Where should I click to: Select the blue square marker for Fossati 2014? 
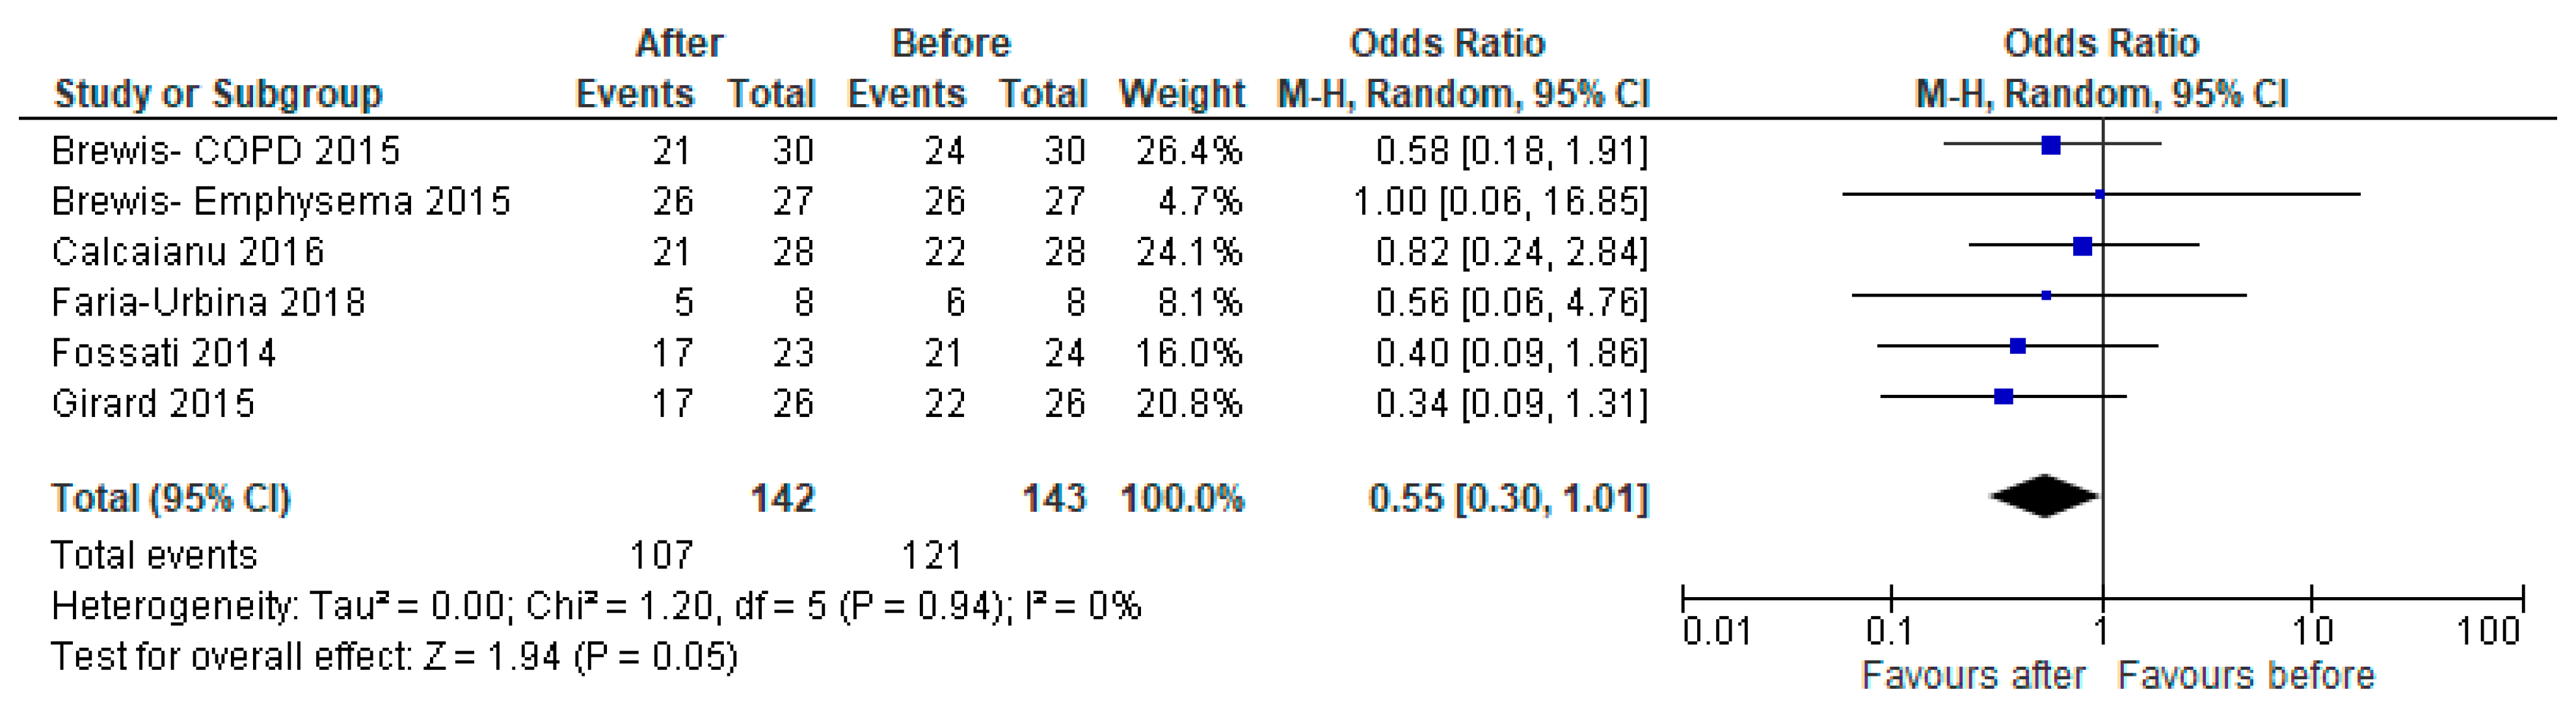[2018, 346]
